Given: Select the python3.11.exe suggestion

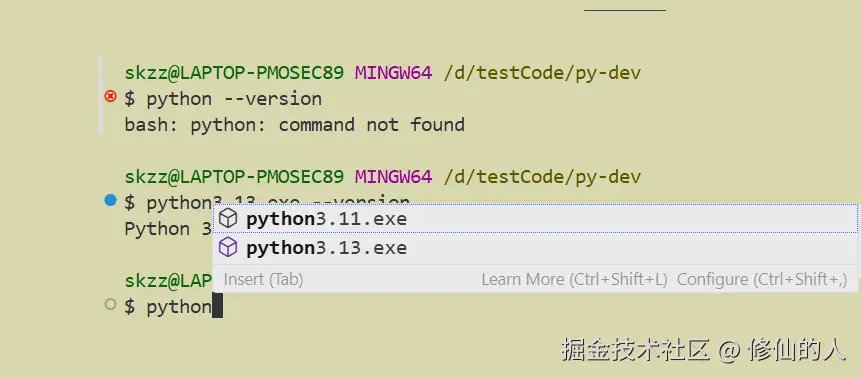Looking at the screenshot, I should [535, 219].
